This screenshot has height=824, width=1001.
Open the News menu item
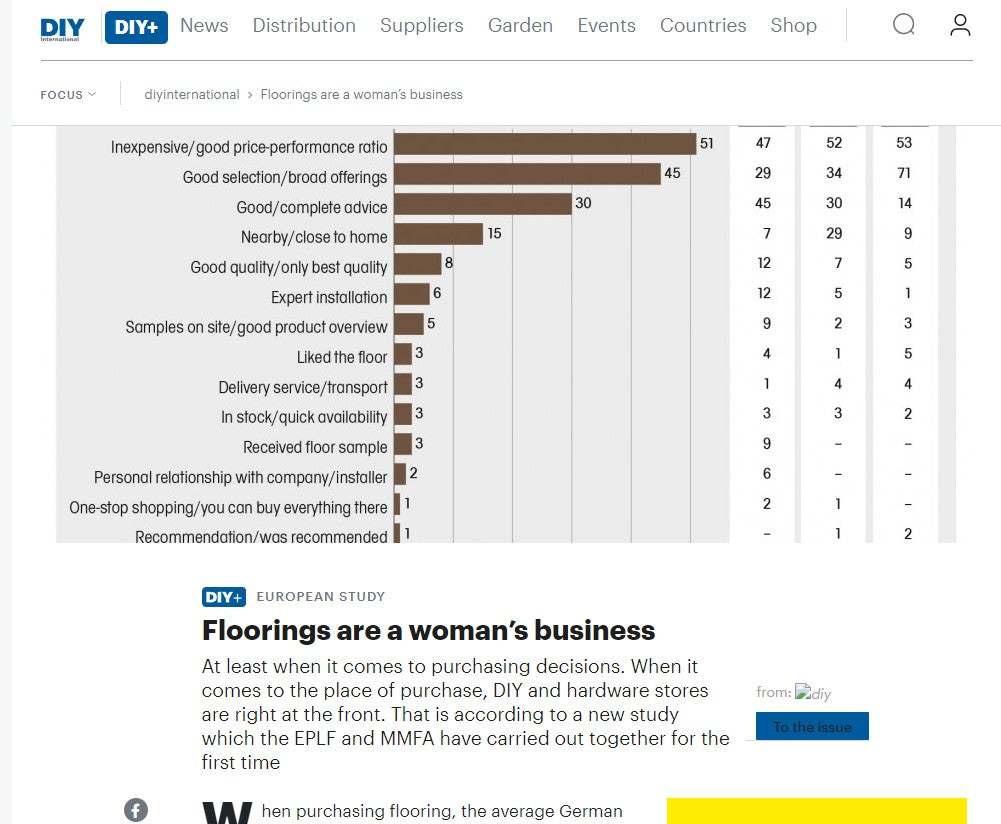(204, 26)
